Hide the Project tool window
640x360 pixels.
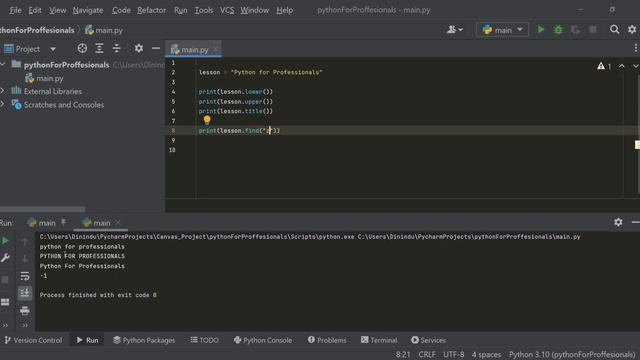click(x=156, y=49)
